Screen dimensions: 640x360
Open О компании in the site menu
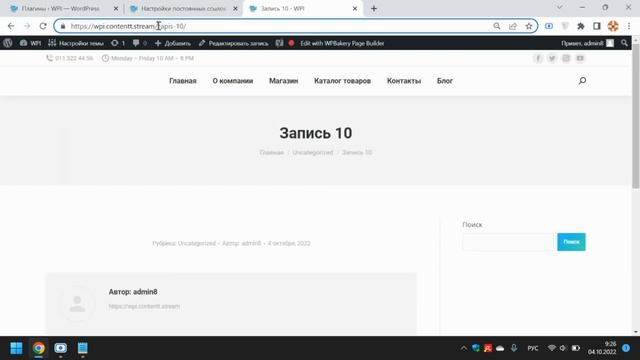[233, 81]
